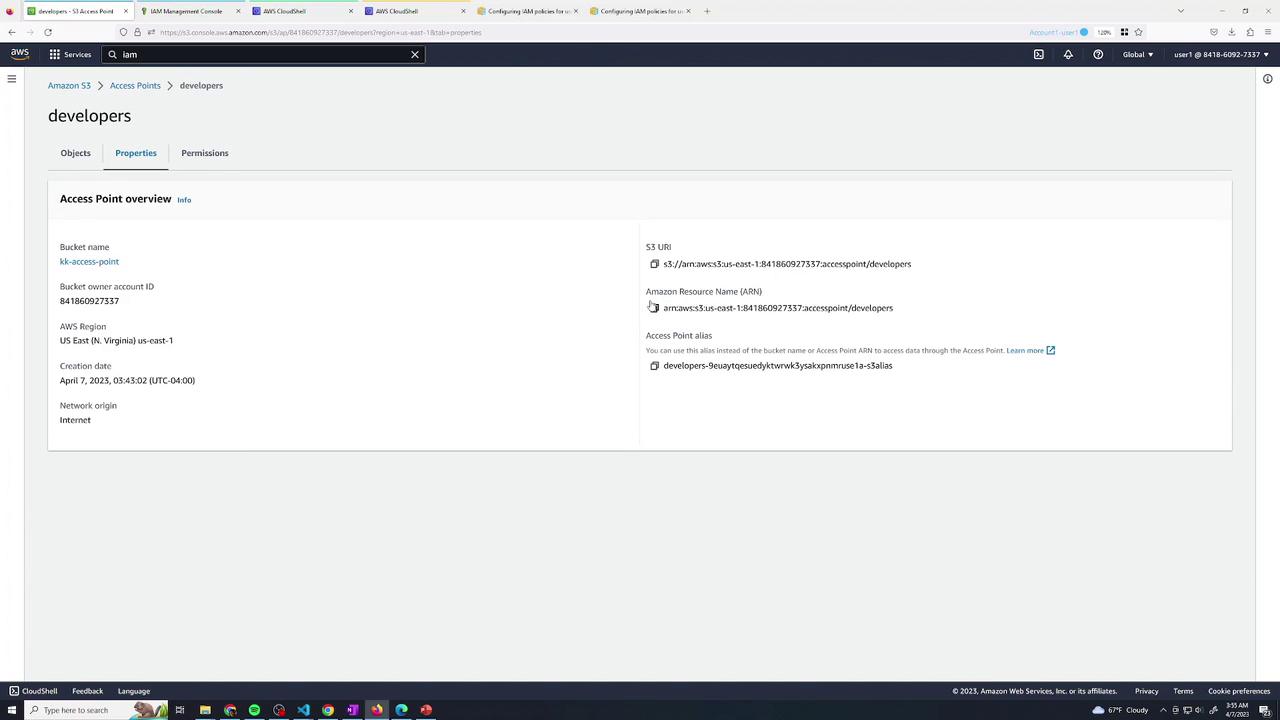This screenshot has height=720, width=1280.
Task: Select the S3 URI value text
Action: tap(787, 264)
